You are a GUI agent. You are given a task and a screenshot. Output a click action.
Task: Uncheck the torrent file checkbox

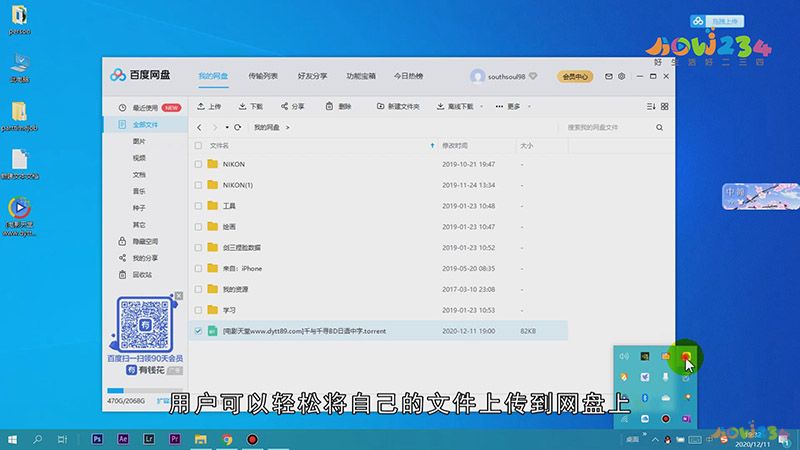(x=198, y=331)
